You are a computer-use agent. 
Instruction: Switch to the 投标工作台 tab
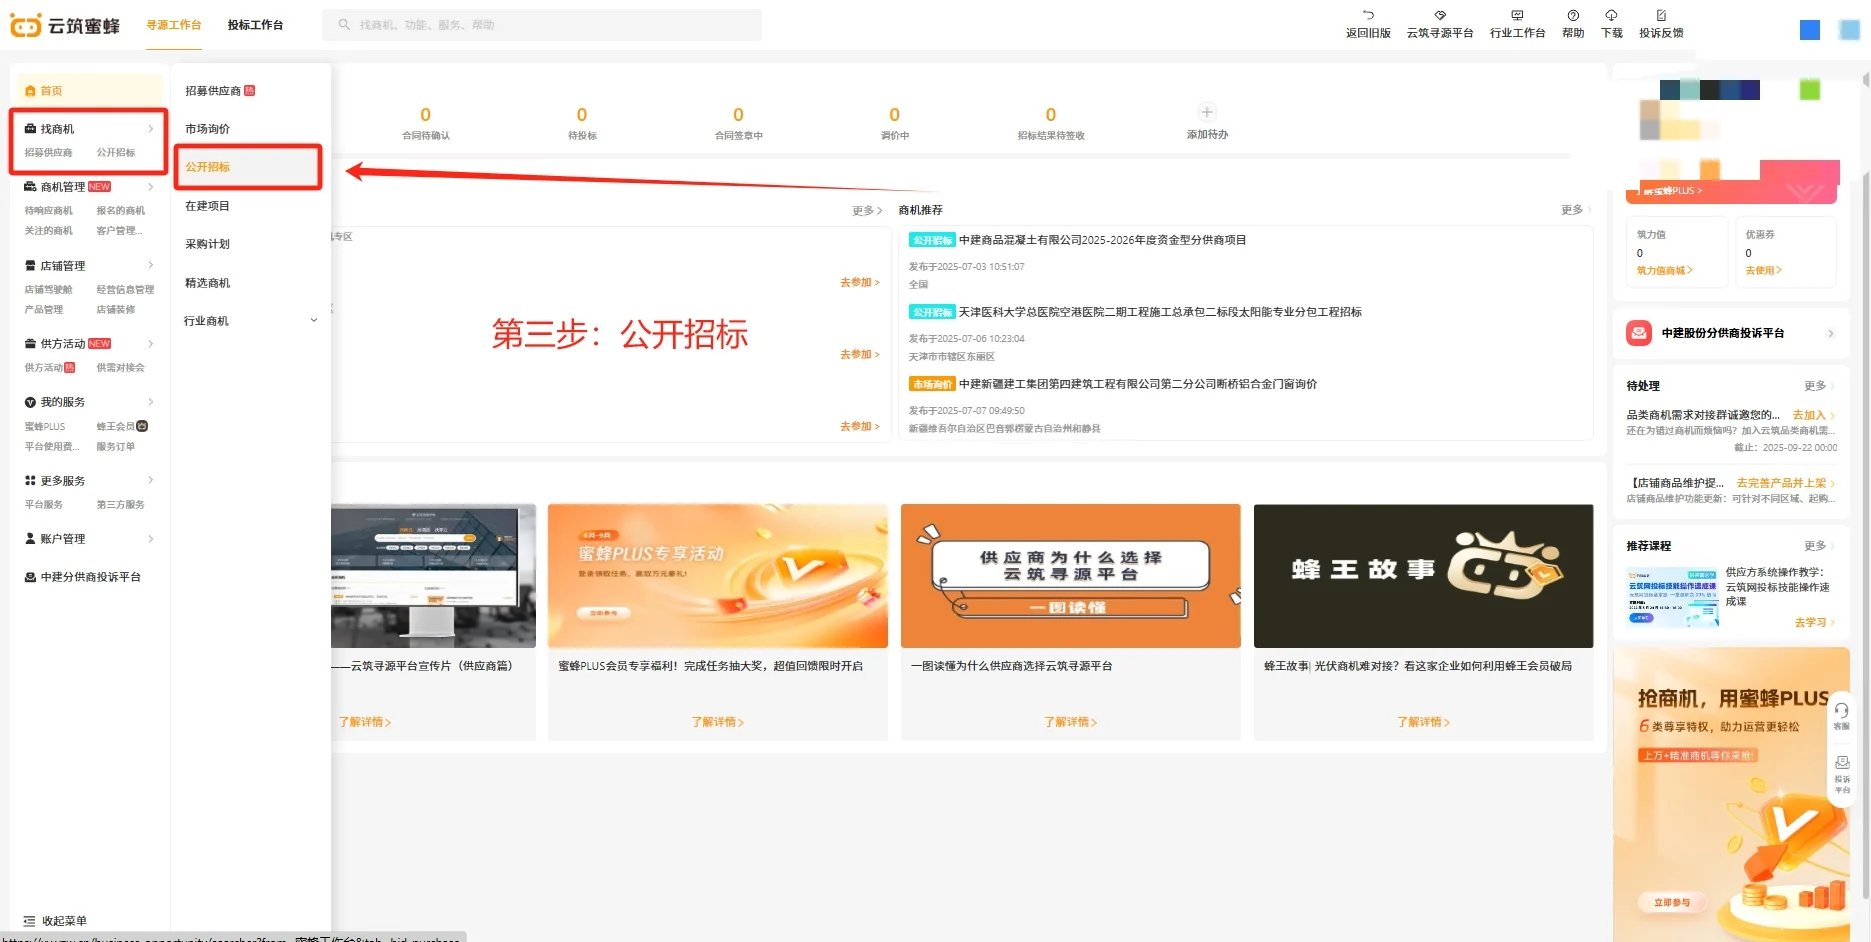(x=255, y=24)
